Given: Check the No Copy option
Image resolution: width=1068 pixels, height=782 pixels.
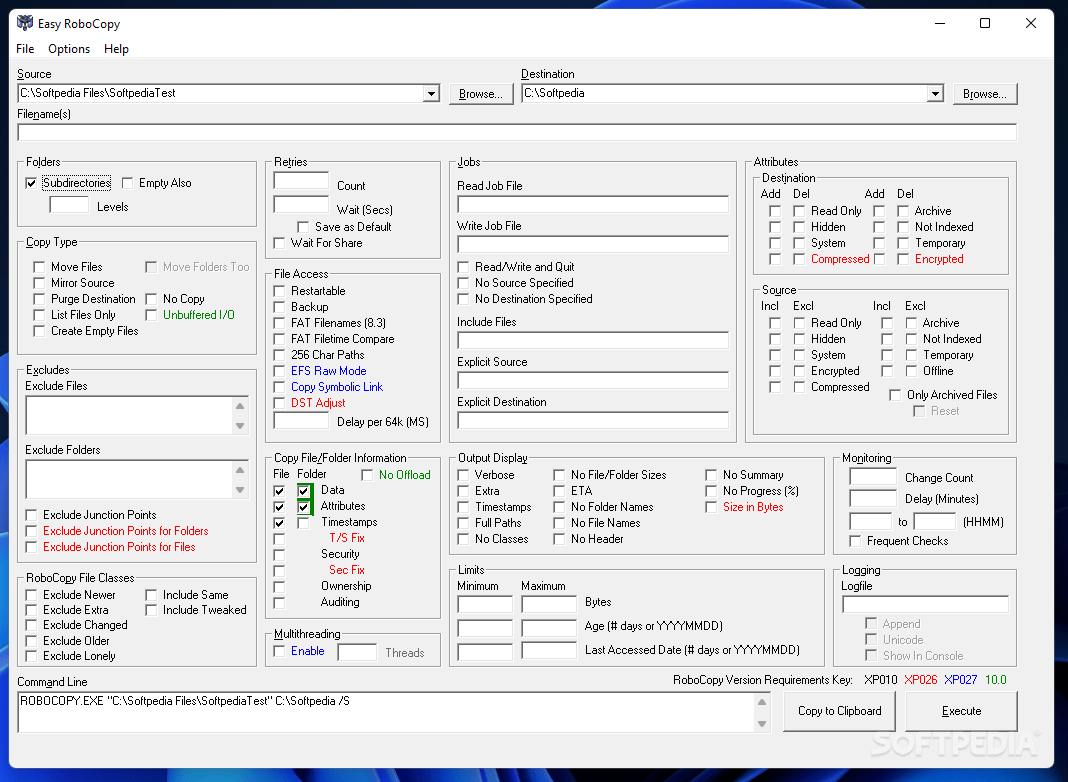Looking at the screenshot, I should (151, 299).
